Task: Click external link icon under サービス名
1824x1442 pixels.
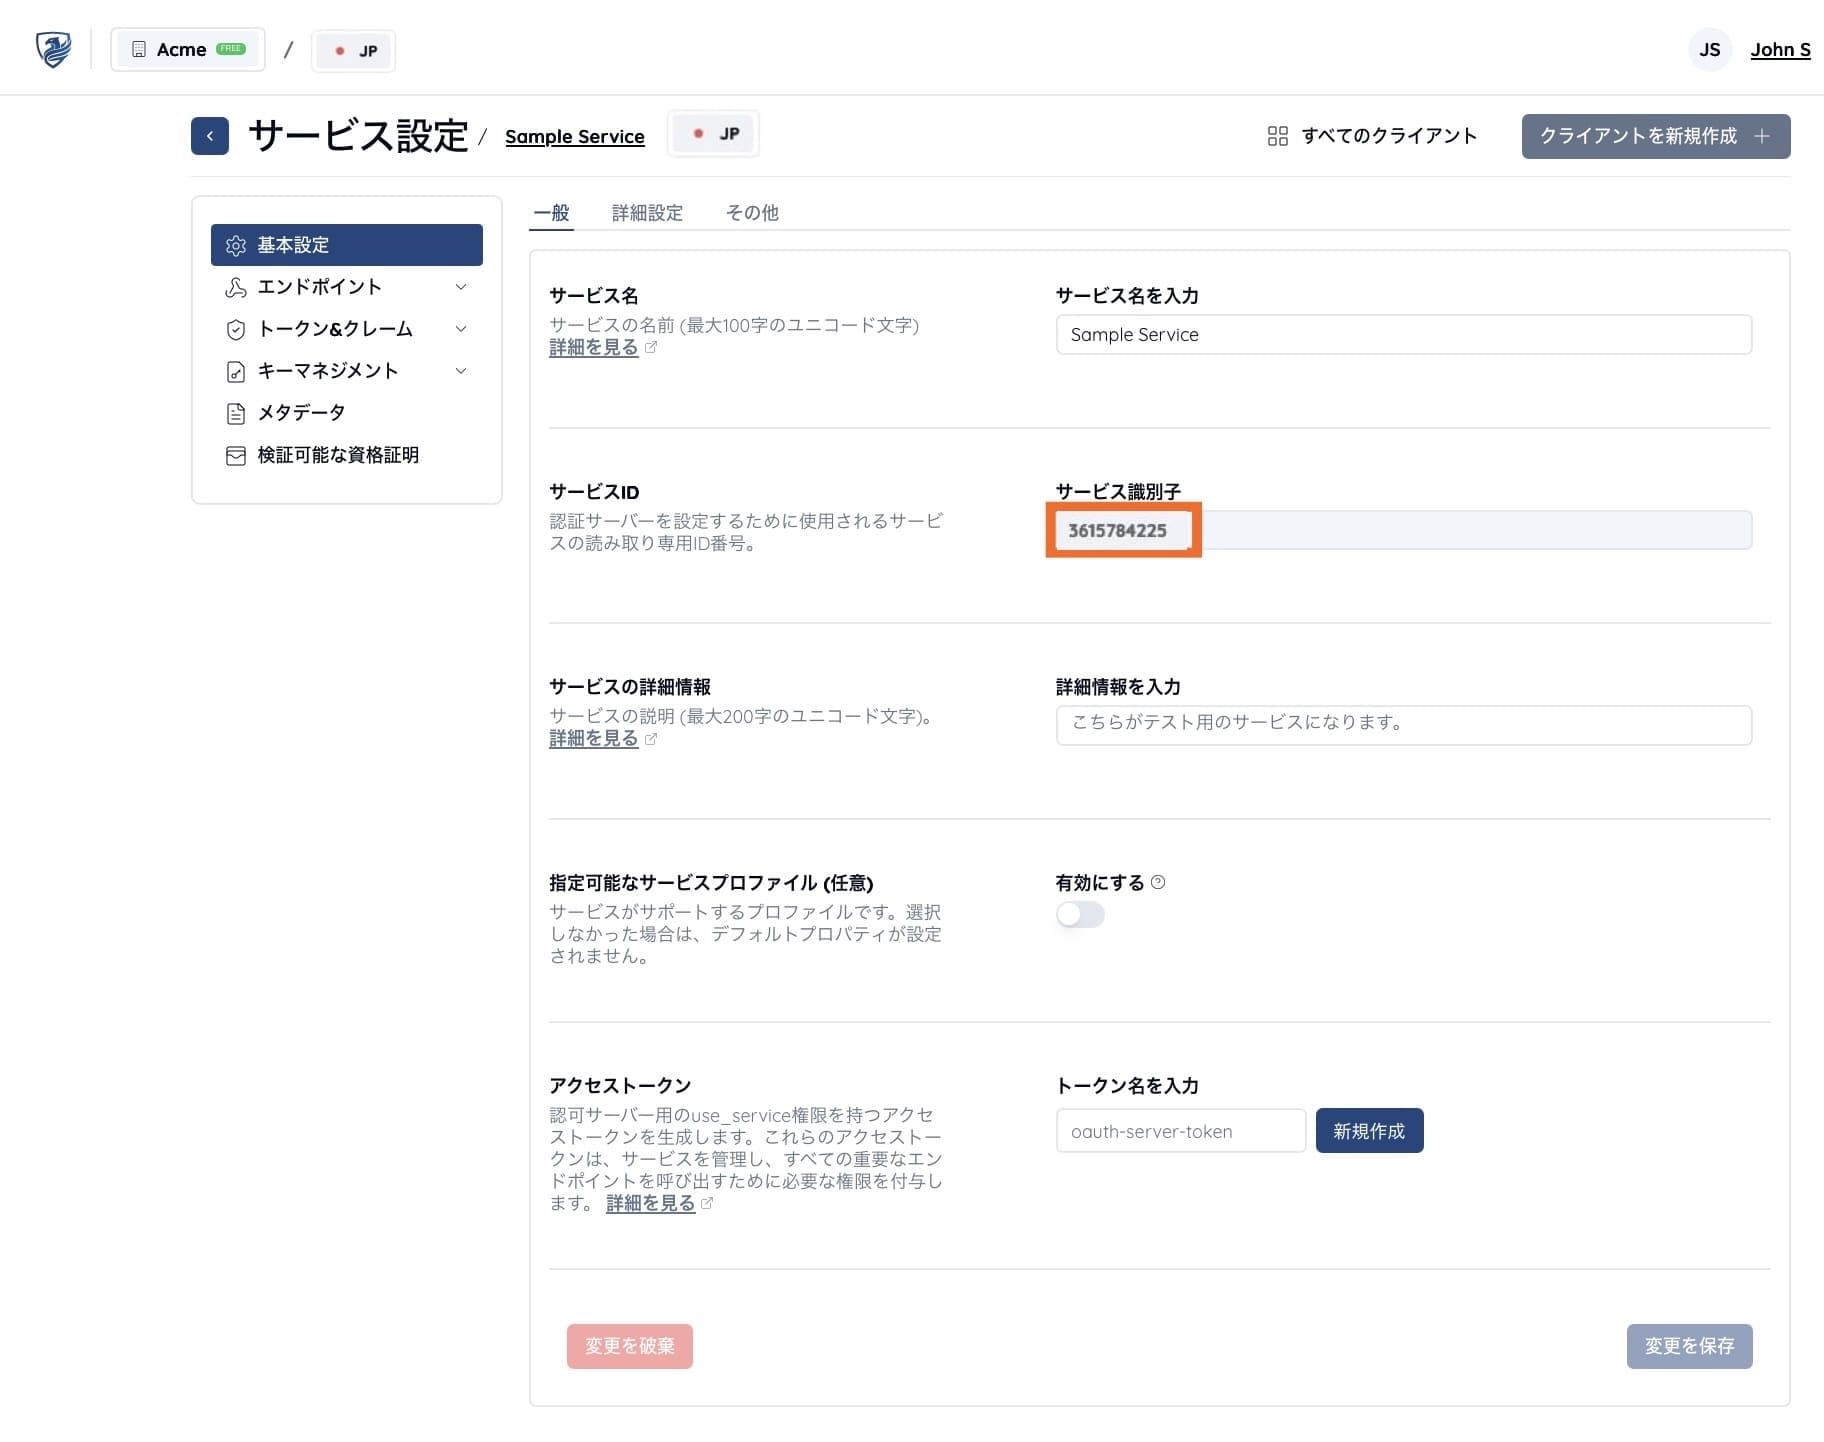Action: (651, 347)
